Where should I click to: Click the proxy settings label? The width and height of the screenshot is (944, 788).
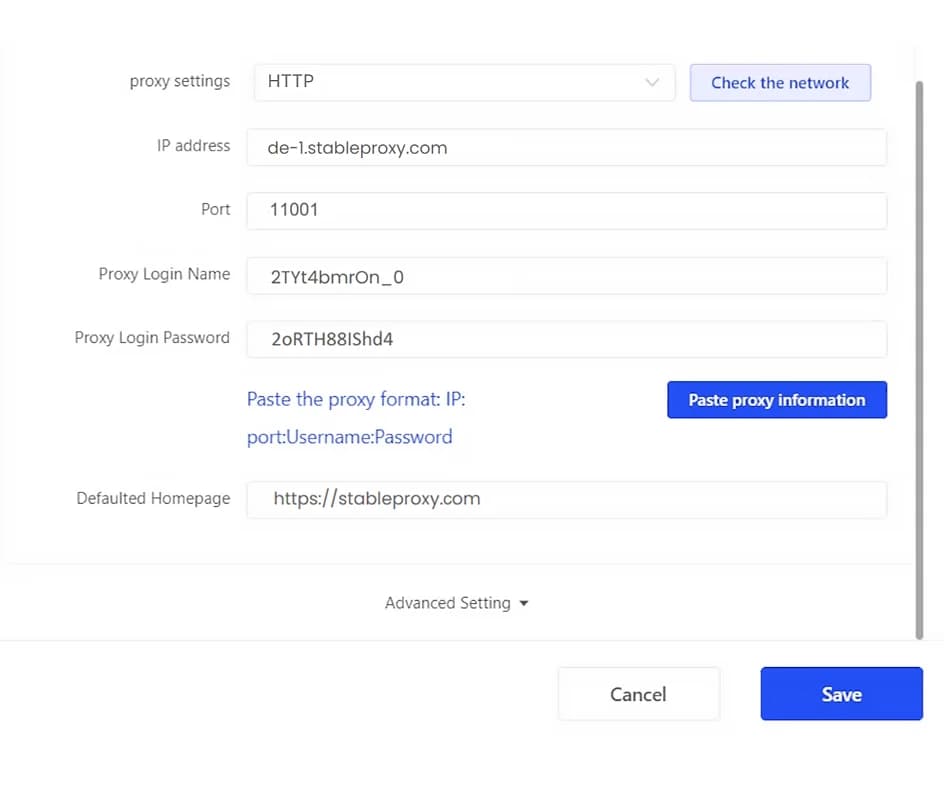pos(180,81)
